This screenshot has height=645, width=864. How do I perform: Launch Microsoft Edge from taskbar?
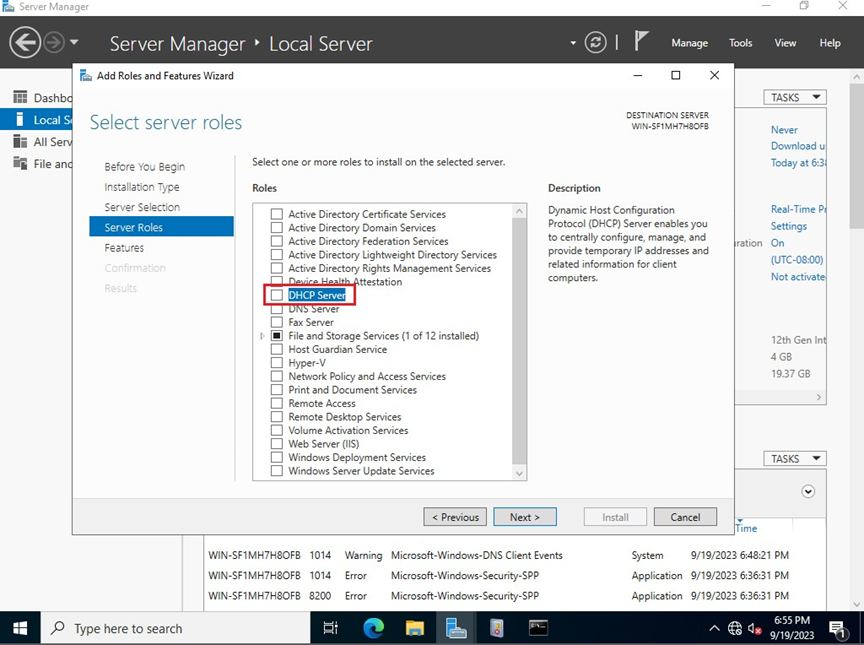(x=374, y=628)
